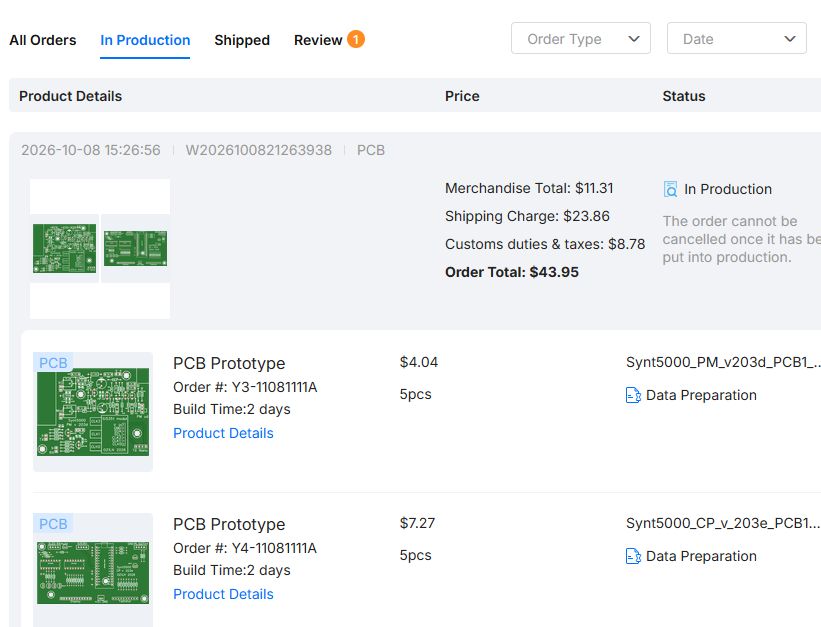Click the file name Synt5000_PM_v203d_PCB1
The height and width of the screenshot is (627, 821).
tap(723, 362)
